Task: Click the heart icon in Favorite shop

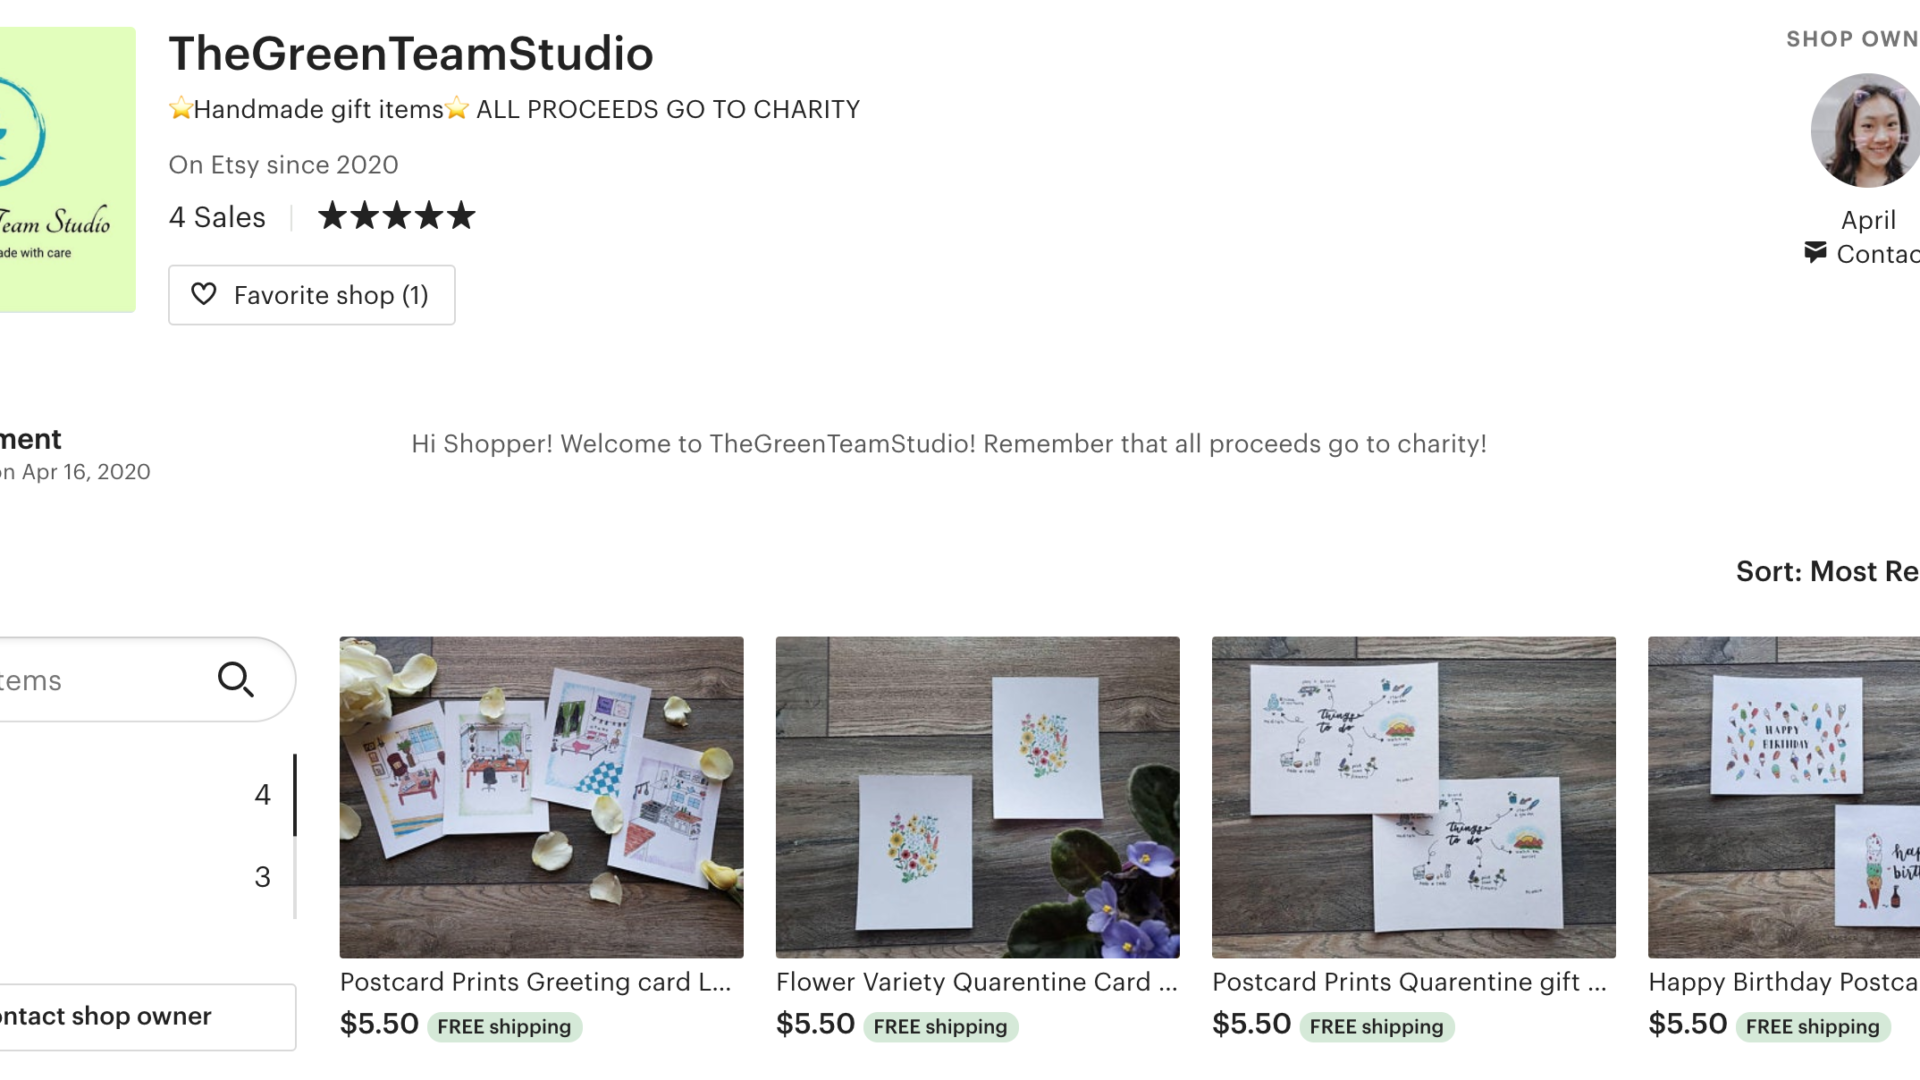Action: 204,294
